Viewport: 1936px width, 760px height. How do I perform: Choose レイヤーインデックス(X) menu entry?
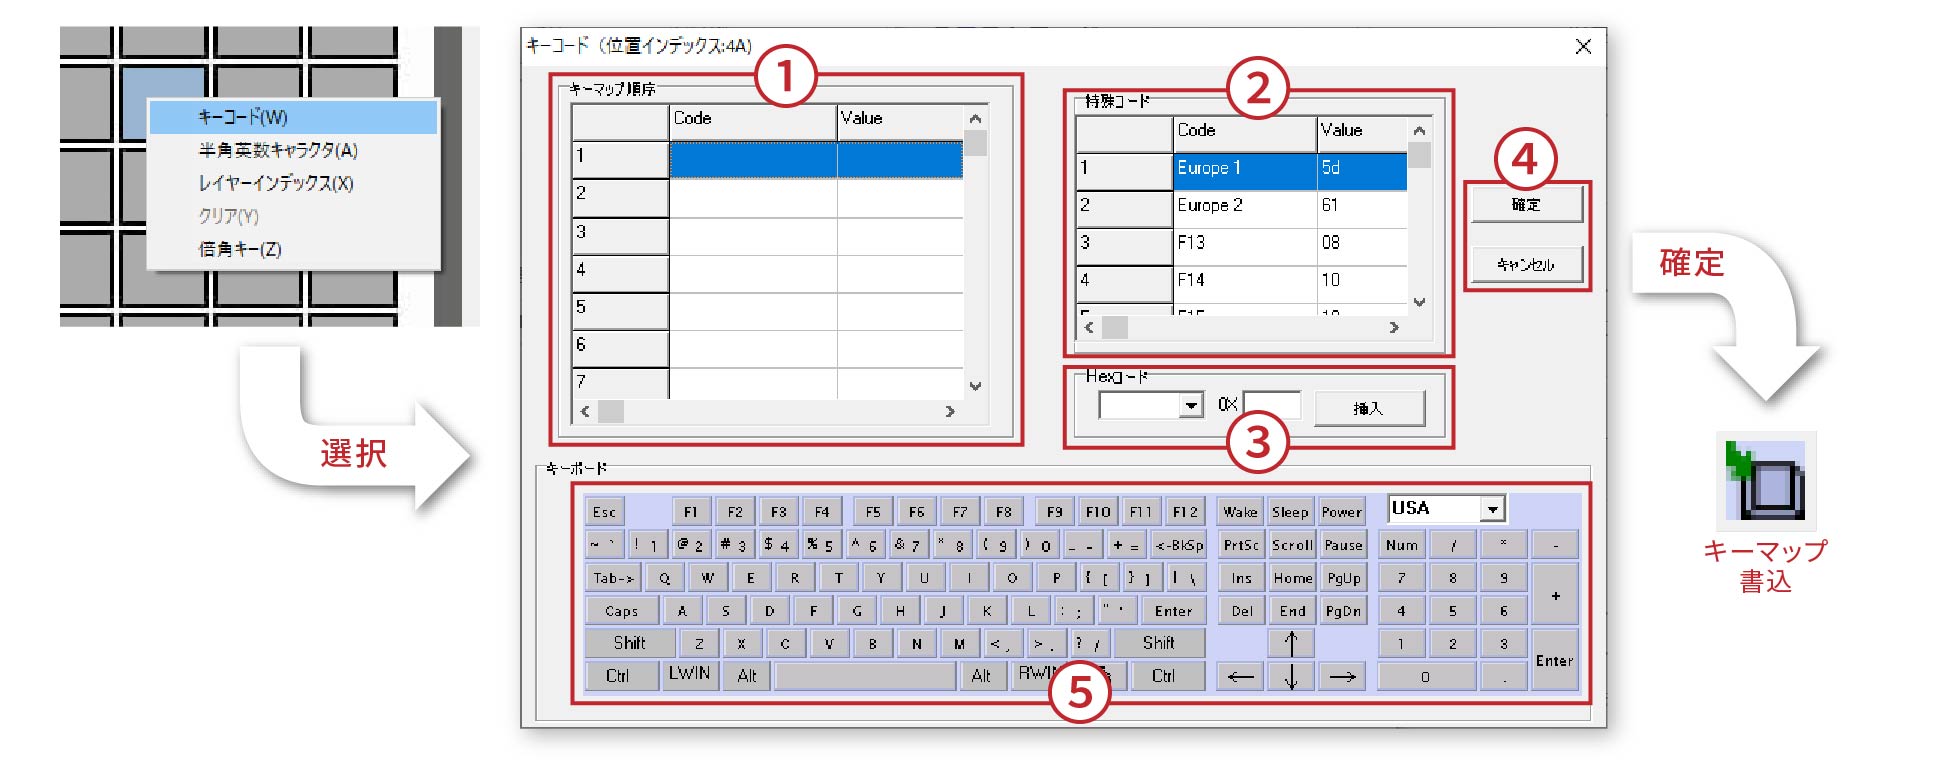pyautogui.click(x=293, y=183)
